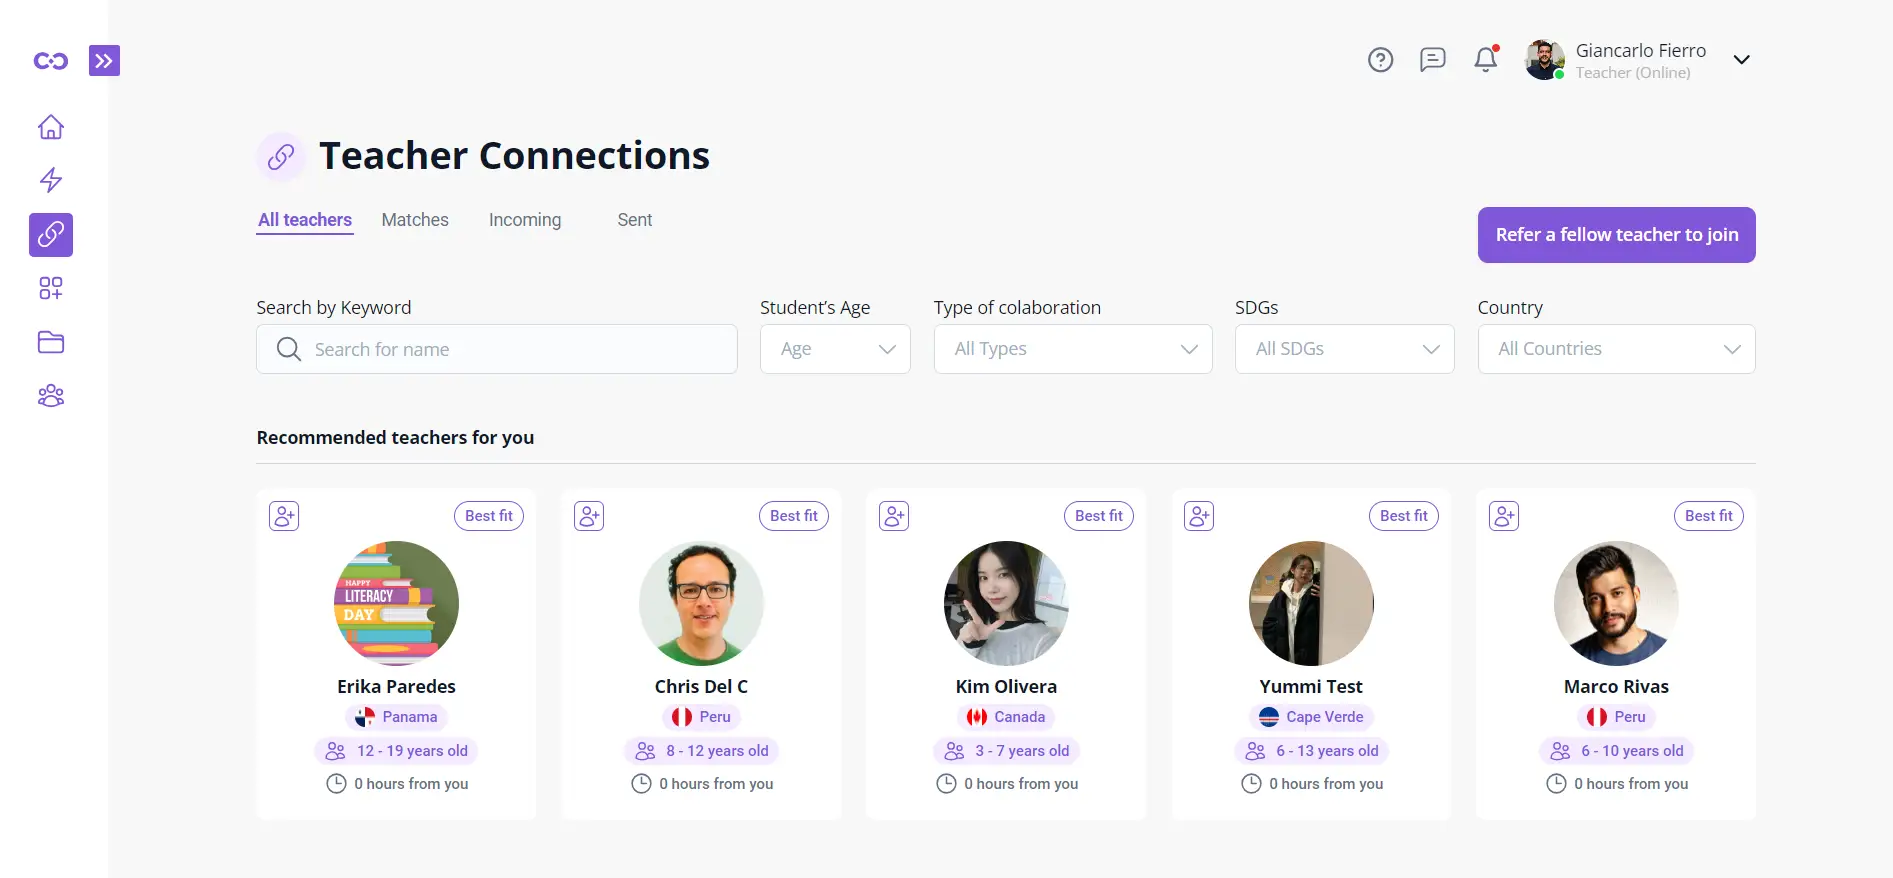Screen dimensions: 1893x878
Task: Click the 12 - 19 years old tag
Action: point(396,751)
